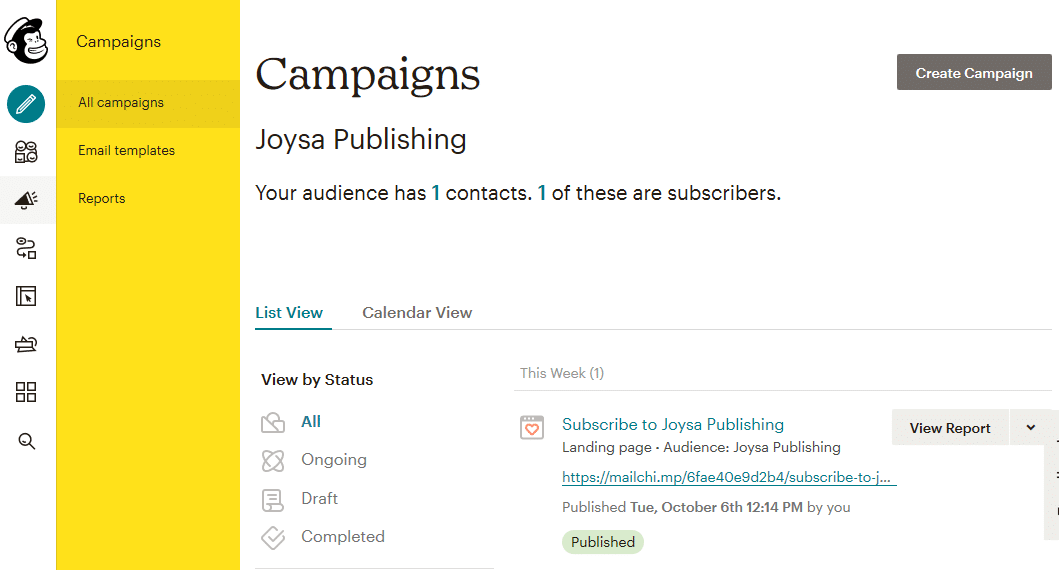Screen dimensions: 1059x570
Task: Click the Campaigns heading in yellow panel
Action: pyautogui.click(x=118, y=42)
